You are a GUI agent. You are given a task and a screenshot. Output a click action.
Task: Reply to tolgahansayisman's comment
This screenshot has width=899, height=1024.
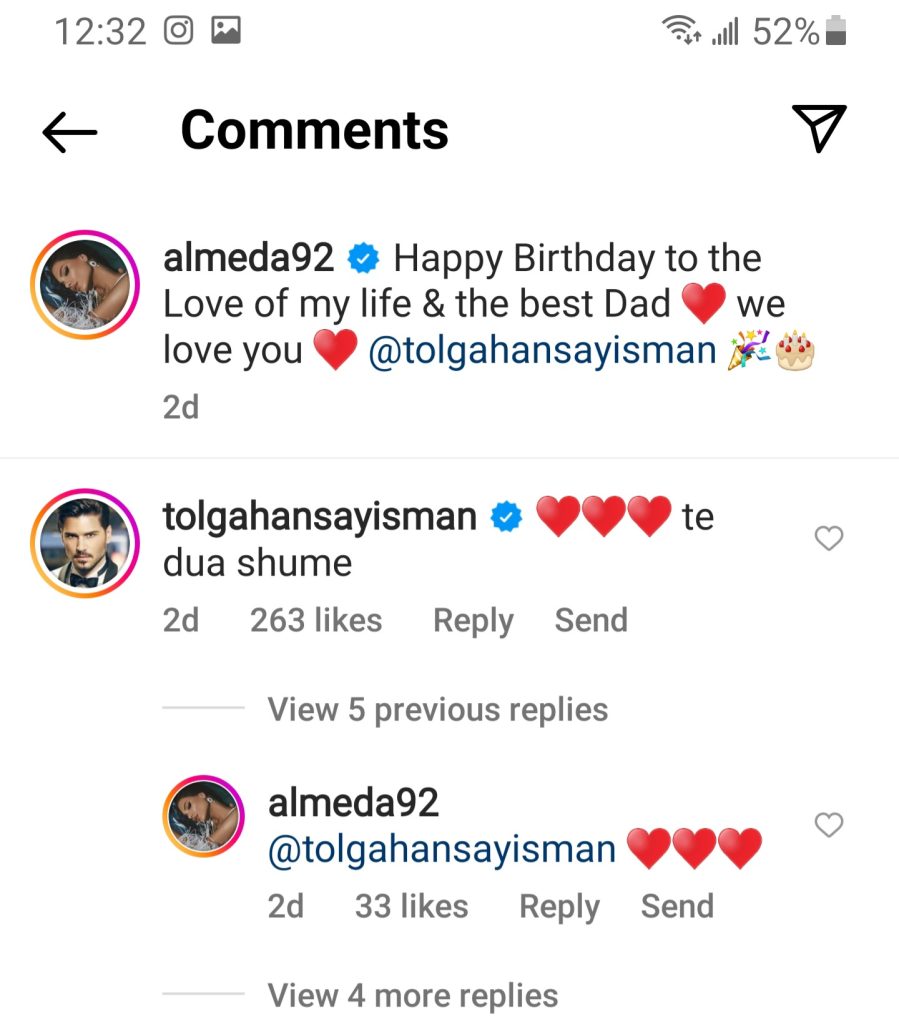(472, 621)
